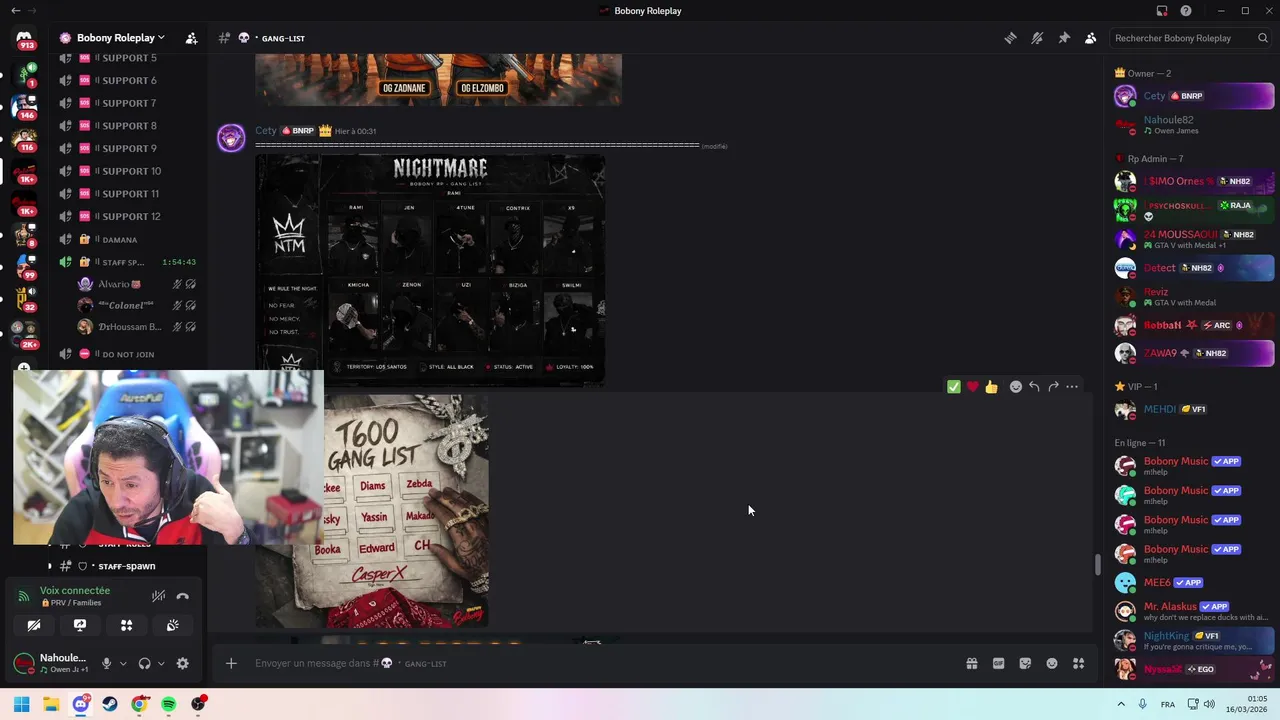
Task: Open add reaction emoji picker on message
Action: (1015, 387)
